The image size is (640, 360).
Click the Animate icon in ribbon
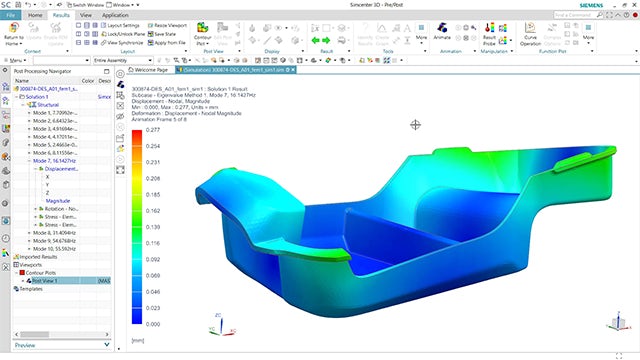click(x=442, y=28)
